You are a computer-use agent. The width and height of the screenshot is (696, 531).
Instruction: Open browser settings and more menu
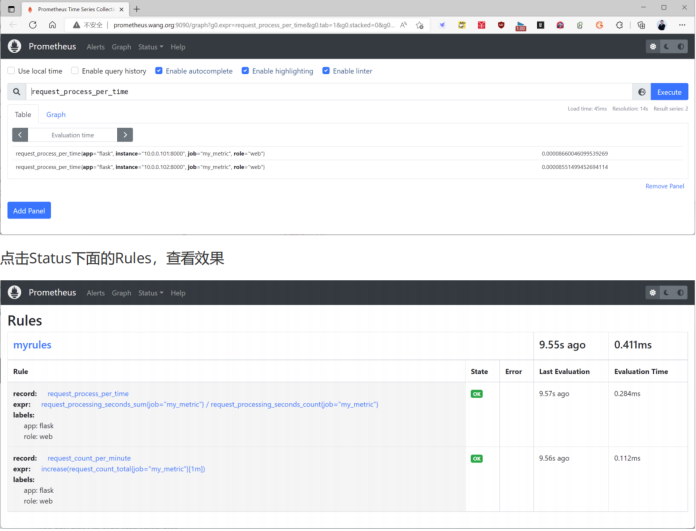pyautogui.click(x=682, y=25)
